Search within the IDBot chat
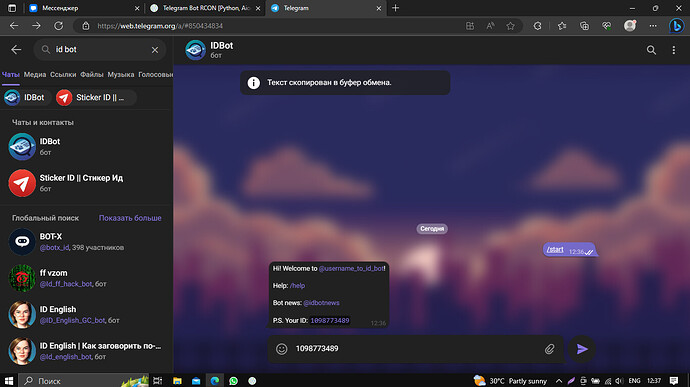This screenshot has height=387, width=690. point(651,50)
